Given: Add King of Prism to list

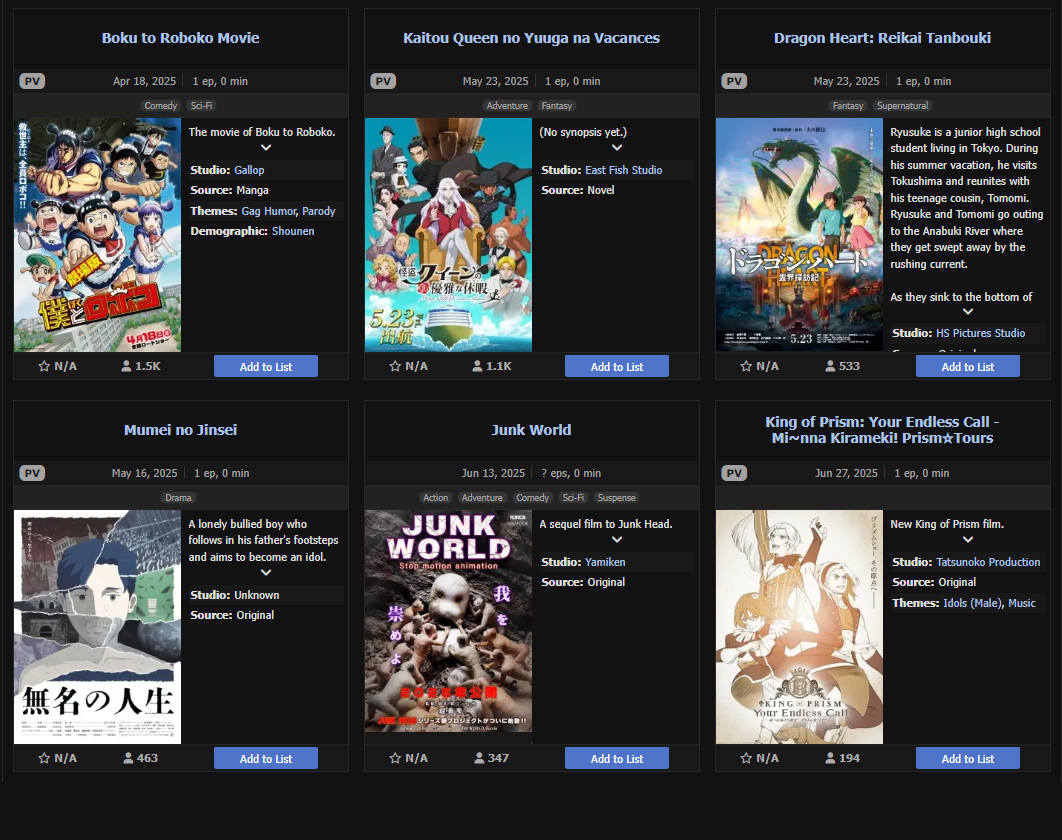Looking at the screenshot, I should (x=968, y=759).
